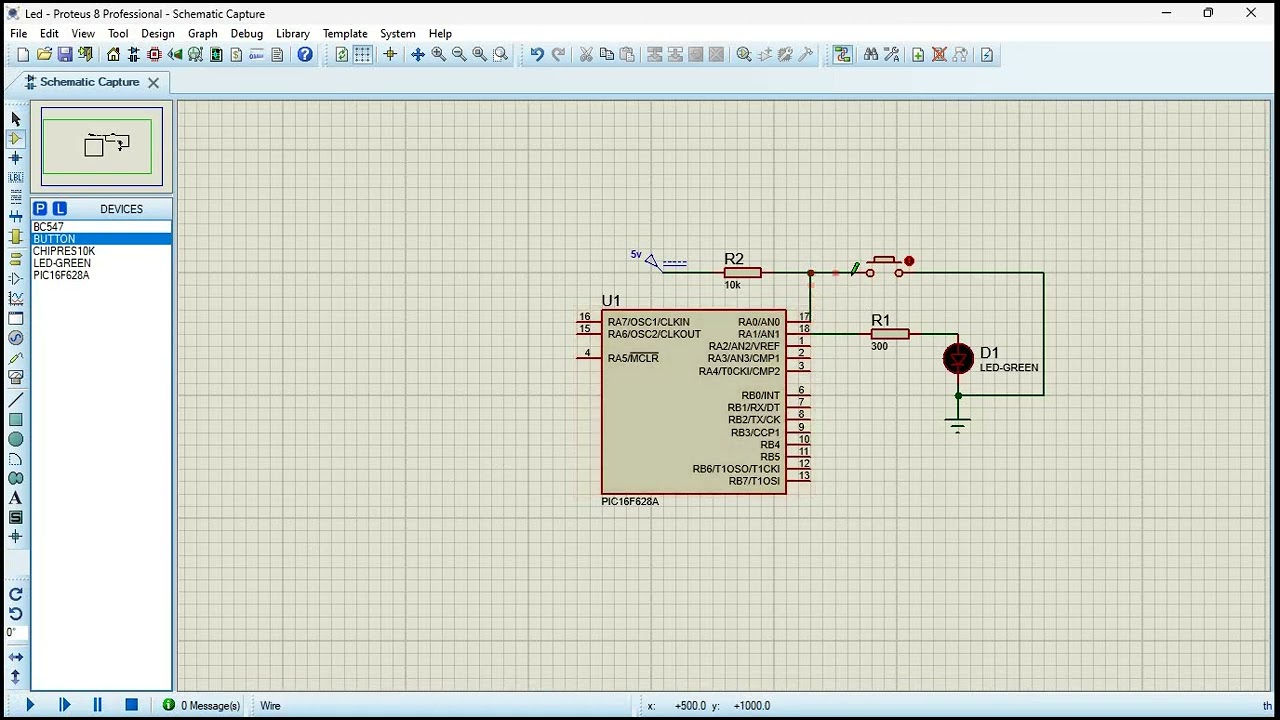The image size is (1280, 720).
Task: Open library manager with L button
Action: pos(60,209)
